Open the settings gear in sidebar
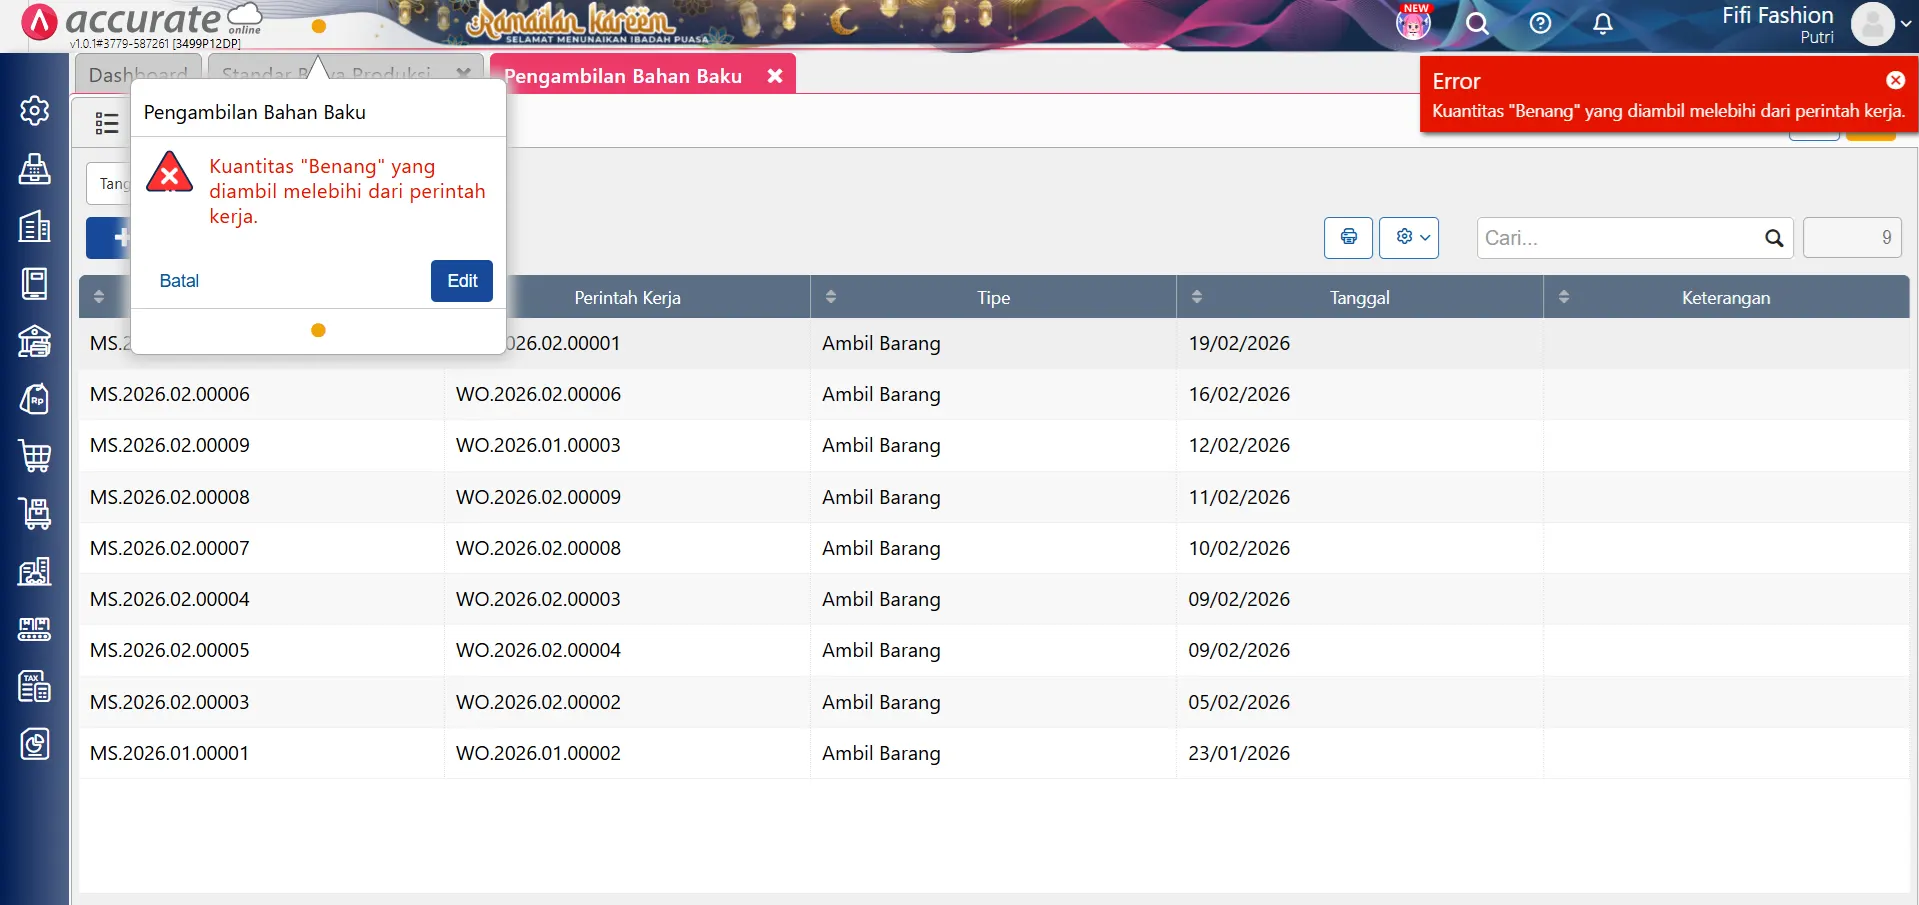1919x905 pixels. 35,110
